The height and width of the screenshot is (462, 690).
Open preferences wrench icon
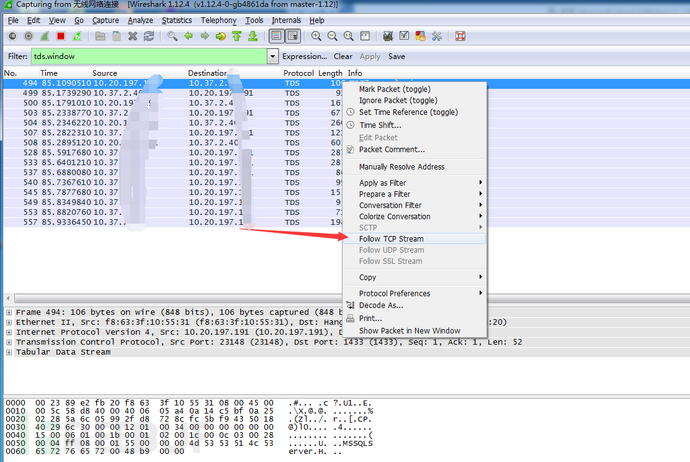(437, 36)
